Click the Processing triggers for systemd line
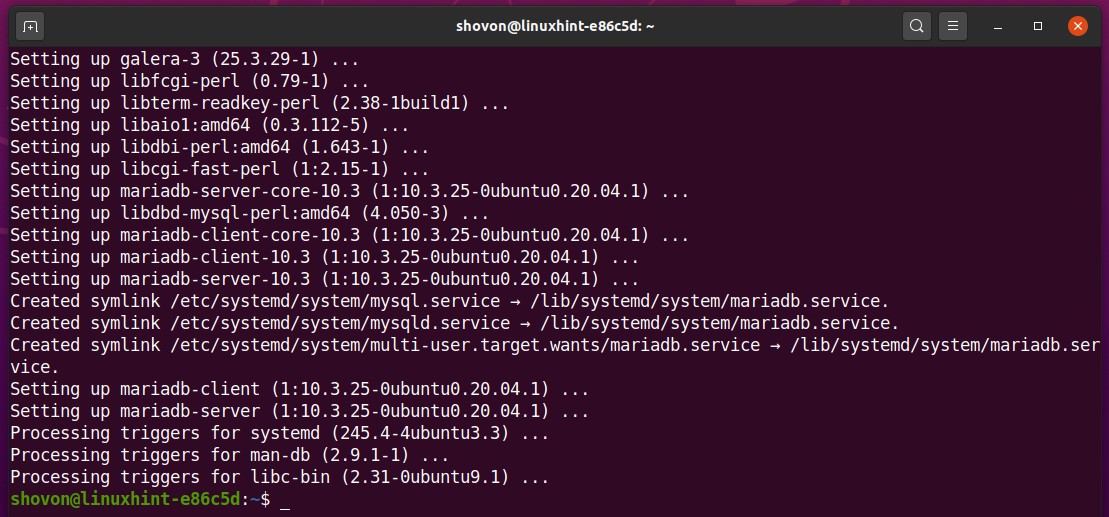The height and width of the screenshot is (517, 1109). 279,433
